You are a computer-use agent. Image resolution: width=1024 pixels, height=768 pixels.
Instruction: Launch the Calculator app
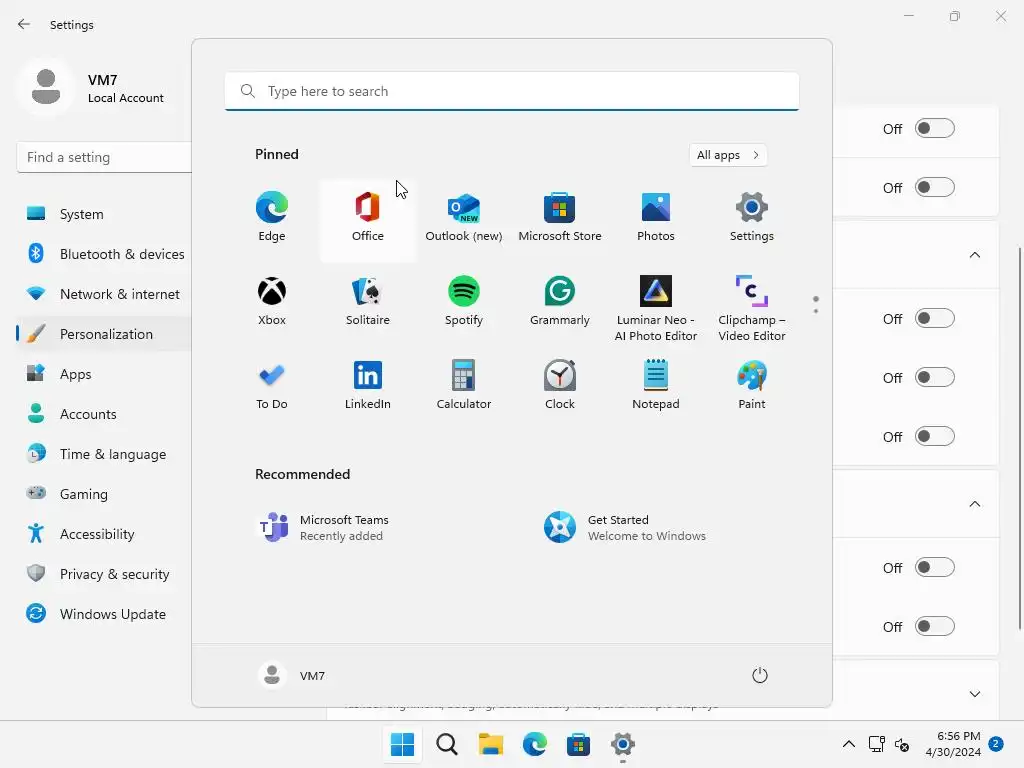[464, 385]
